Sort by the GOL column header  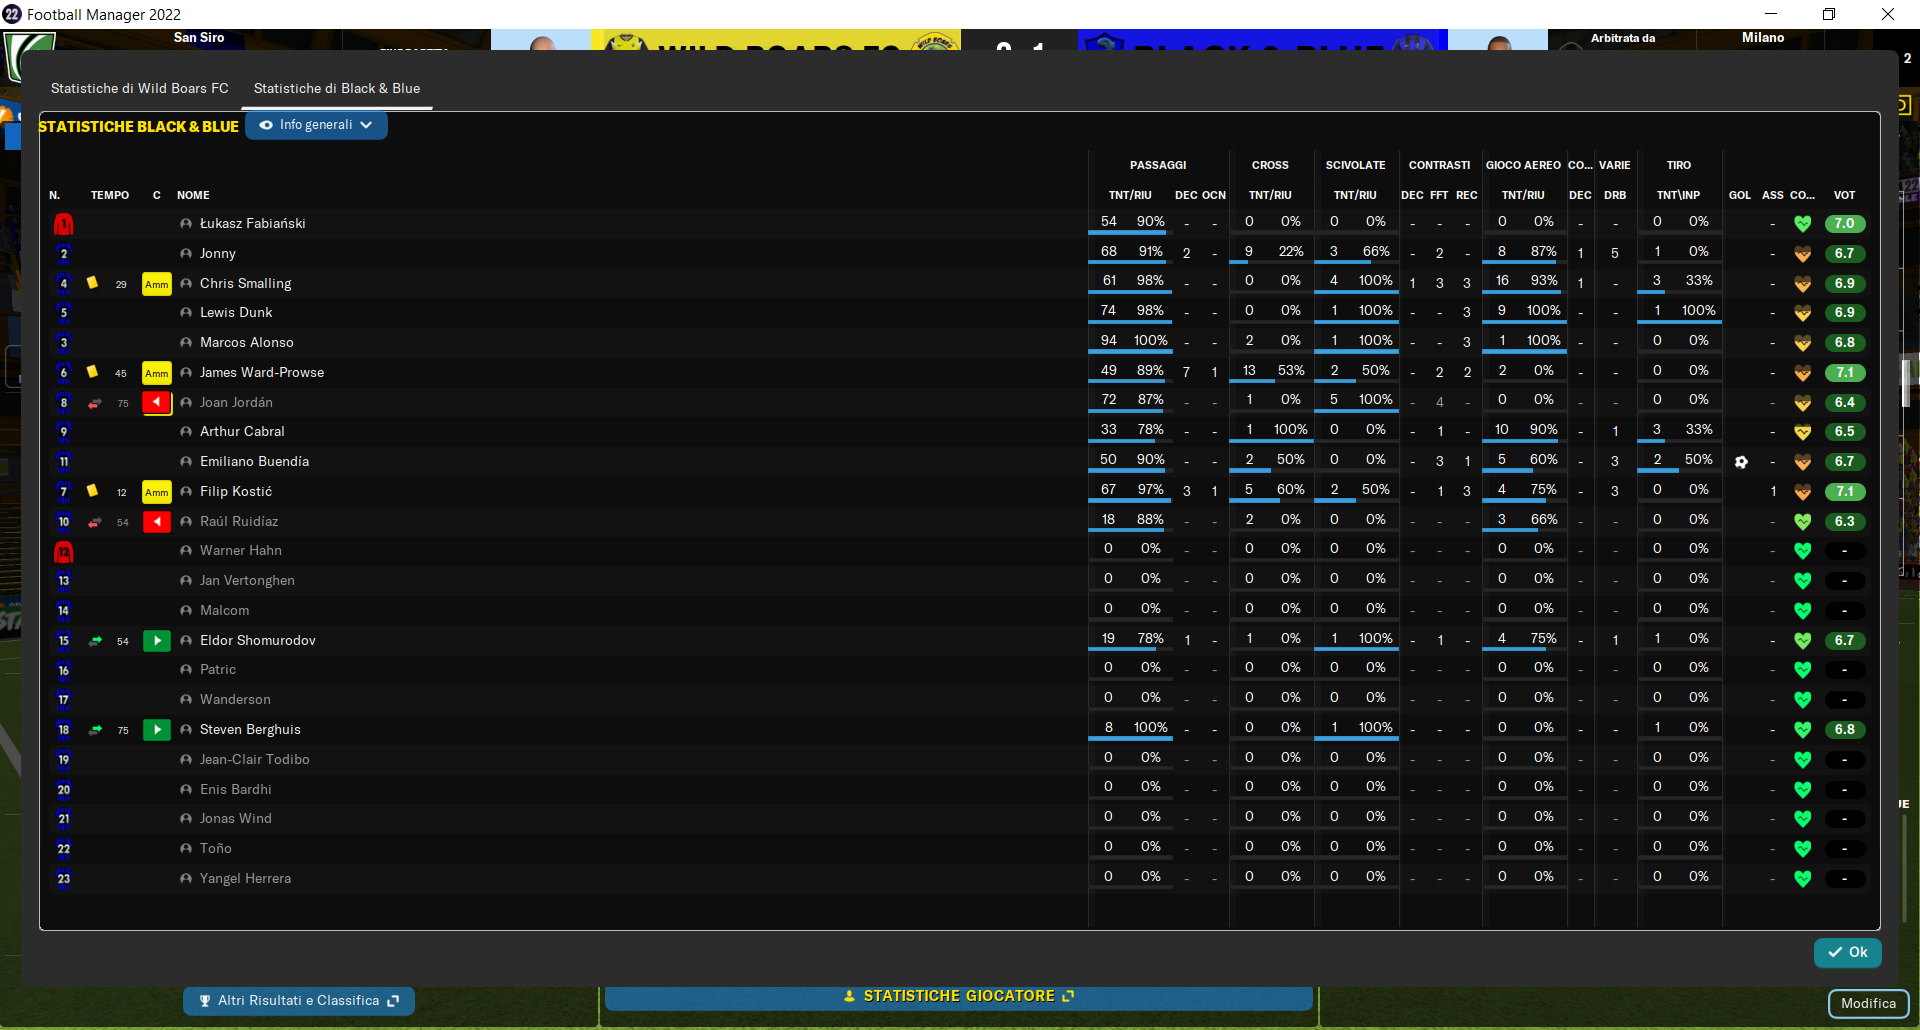point(1740,196)
